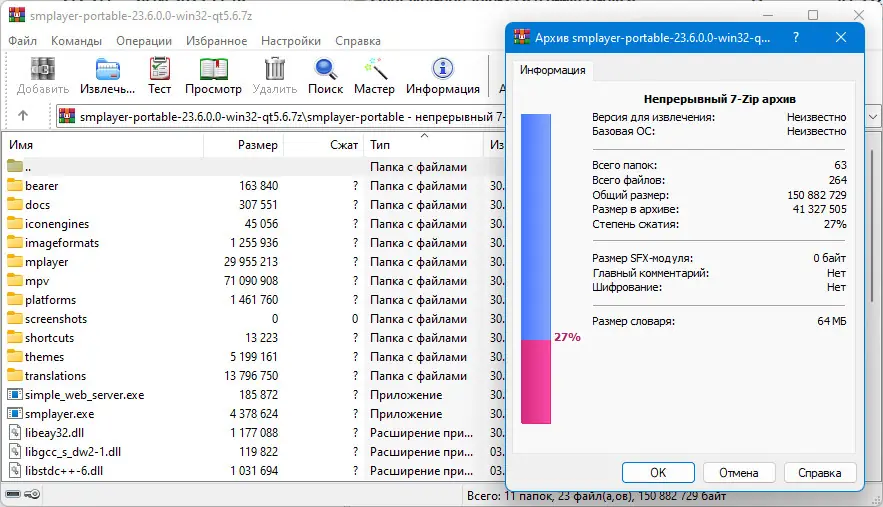Click the Отмена button

click(x=739, y=473)
